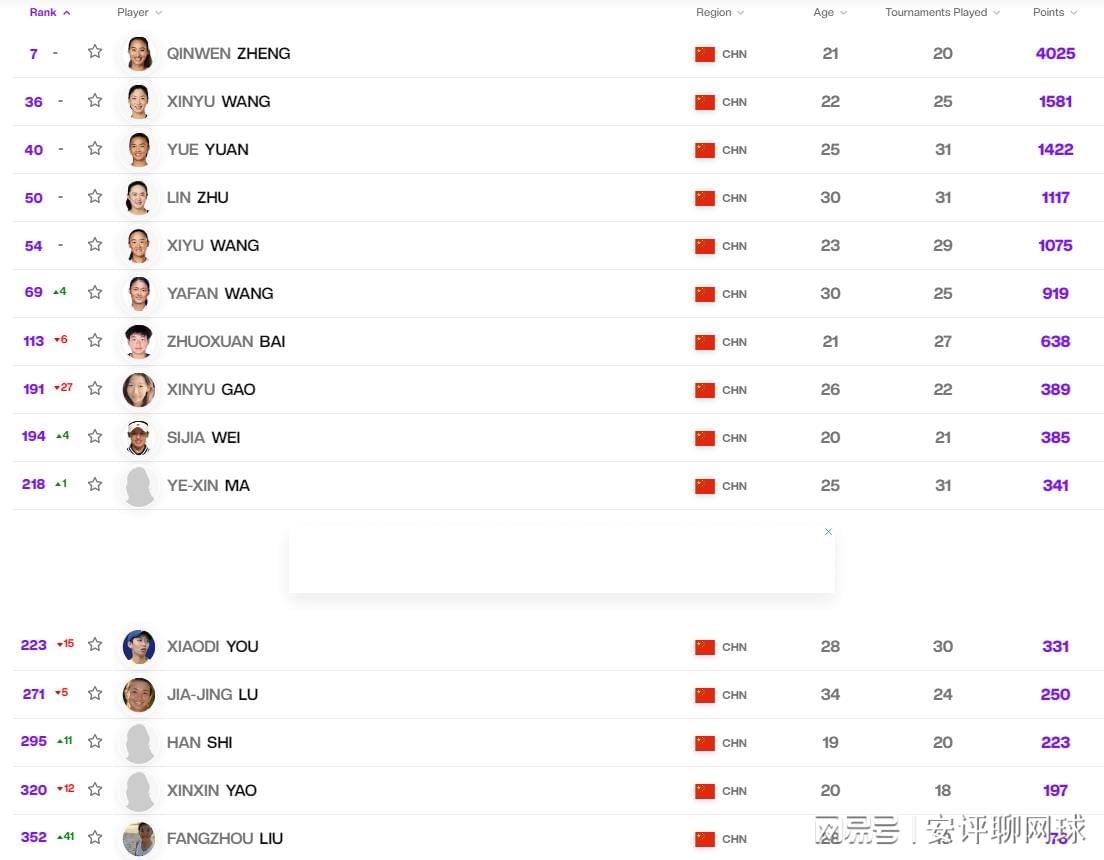Close the advertisement banner with the X
This screenshot has width=1104, height=860.
[x=828, y=532]
